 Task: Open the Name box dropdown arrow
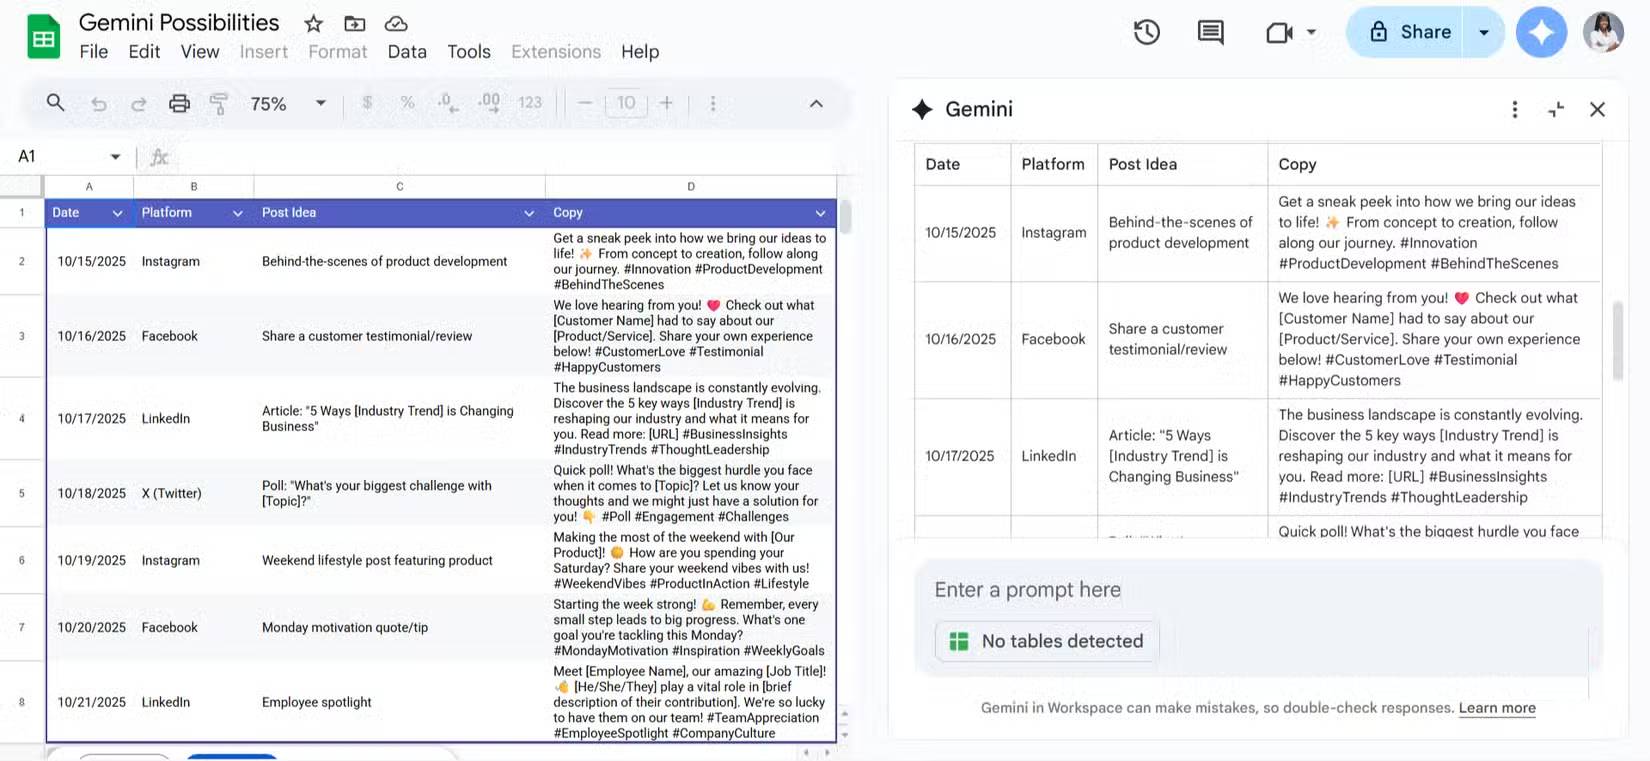(x=115, y=157)
